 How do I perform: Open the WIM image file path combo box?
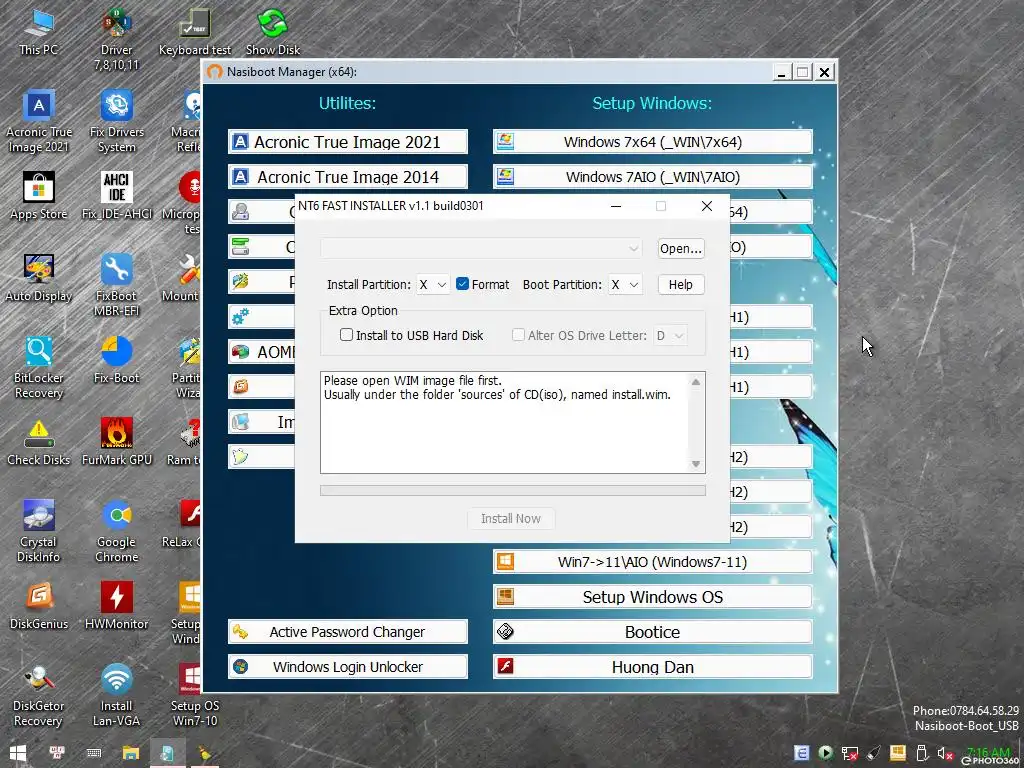[x=481, y=248]
